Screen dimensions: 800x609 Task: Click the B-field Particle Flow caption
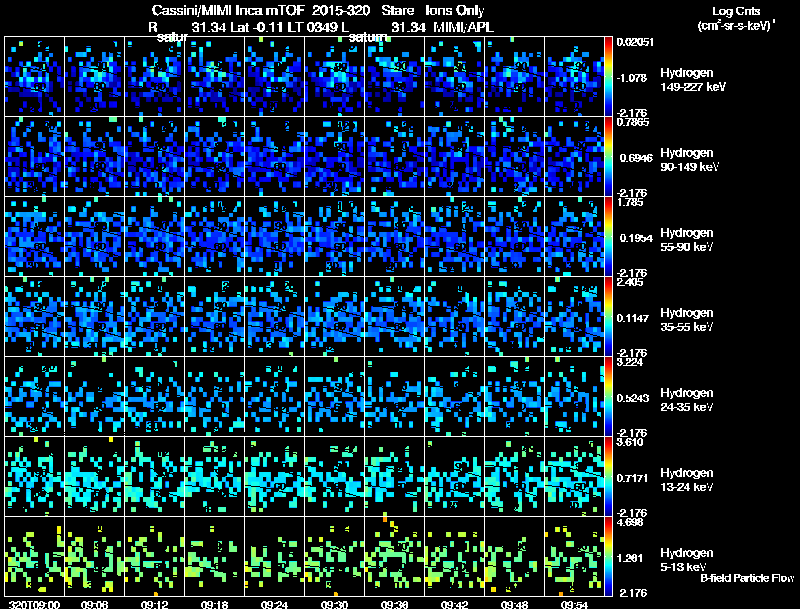coord(747,578)
